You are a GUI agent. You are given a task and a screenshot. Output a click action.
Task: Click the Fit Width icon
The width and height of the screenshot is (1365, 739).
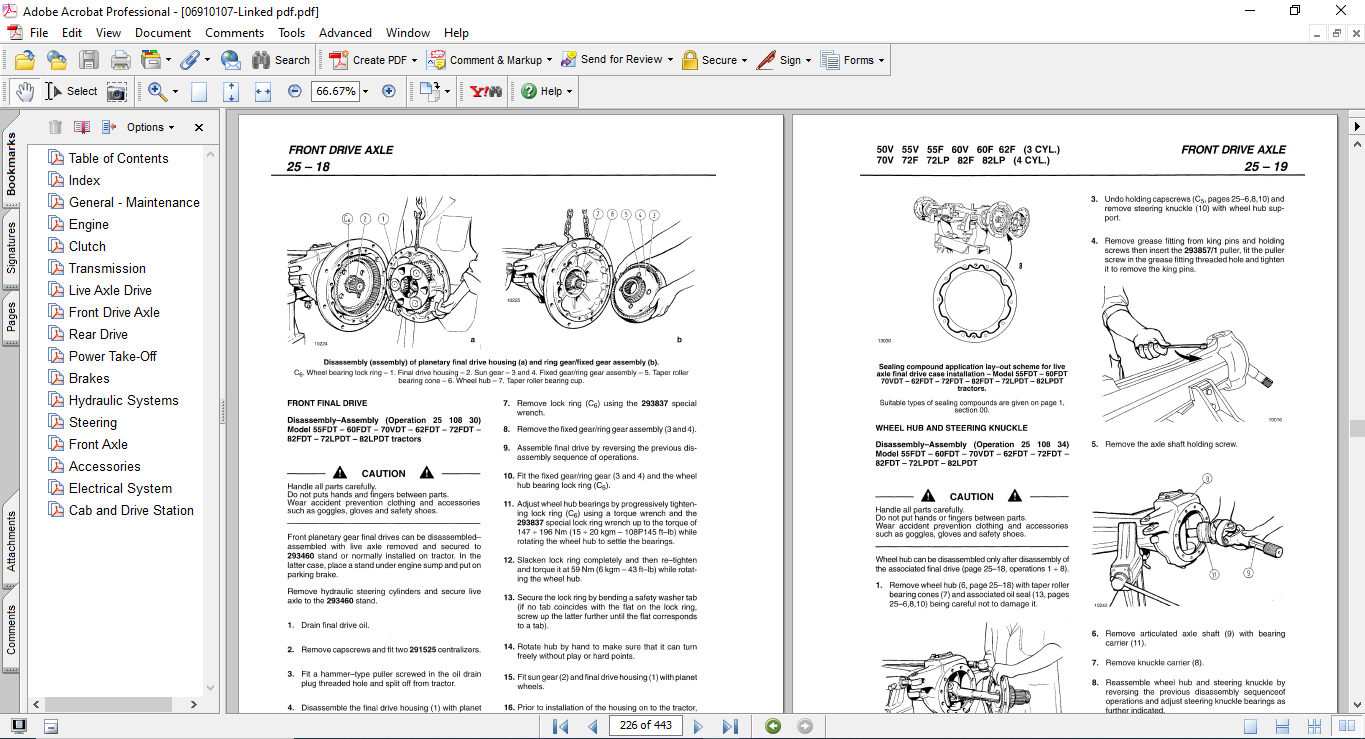pos(263,91)
